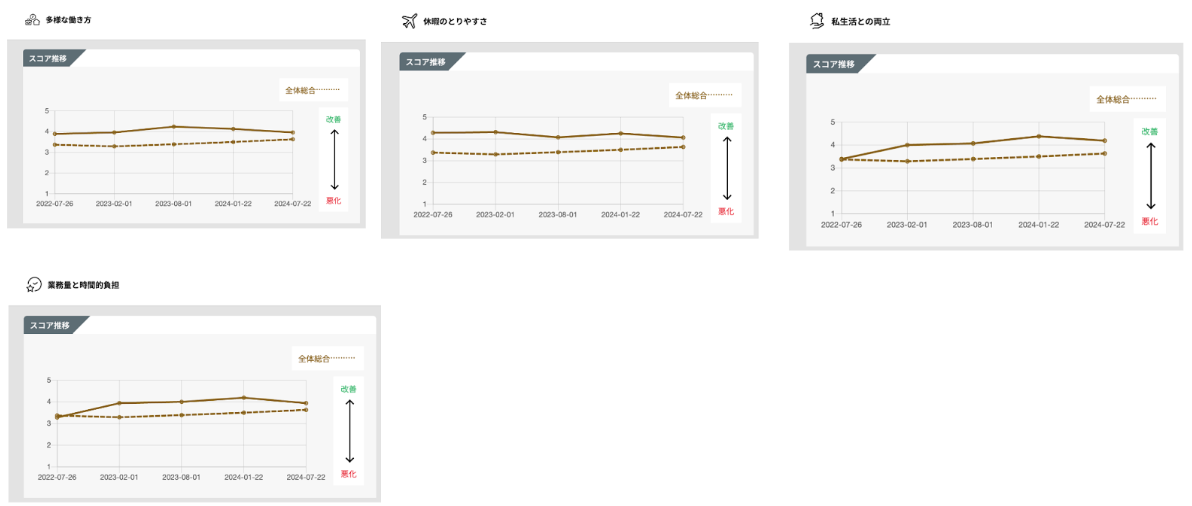This screenshot has height=506, width=1192.
Task: Click 2024-07-22 axis label in 多様な働き方 chart
Action: pyautogui.click(x=292, y=204)
